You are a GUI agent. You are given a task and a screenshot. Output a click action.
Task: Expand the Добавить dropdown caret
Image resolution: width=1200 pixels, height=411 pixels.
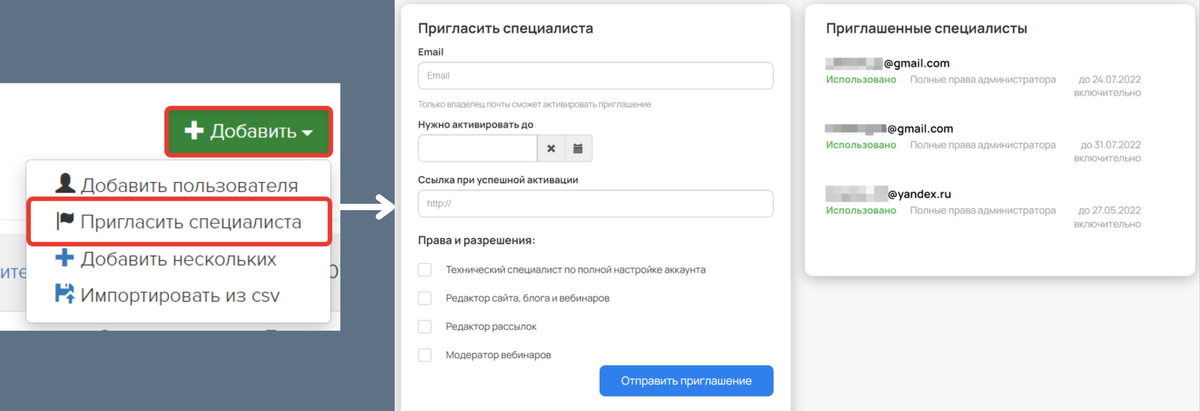click(x=307, y=133)
